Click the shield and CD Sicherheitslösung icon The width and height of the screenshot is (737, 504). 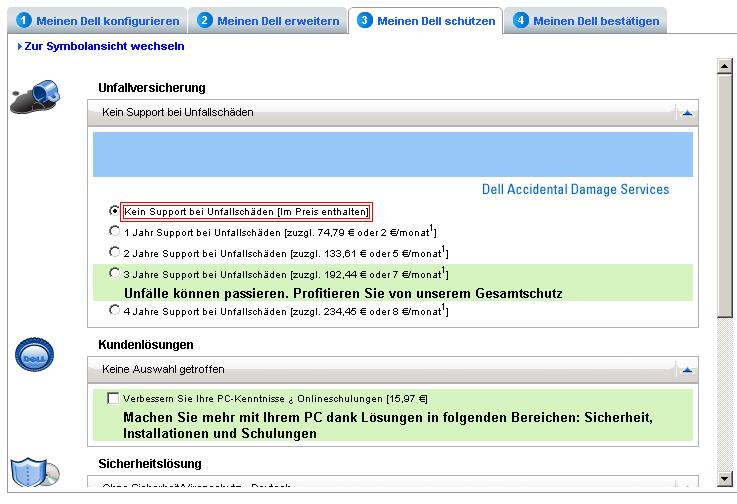[x=35, y=472]
